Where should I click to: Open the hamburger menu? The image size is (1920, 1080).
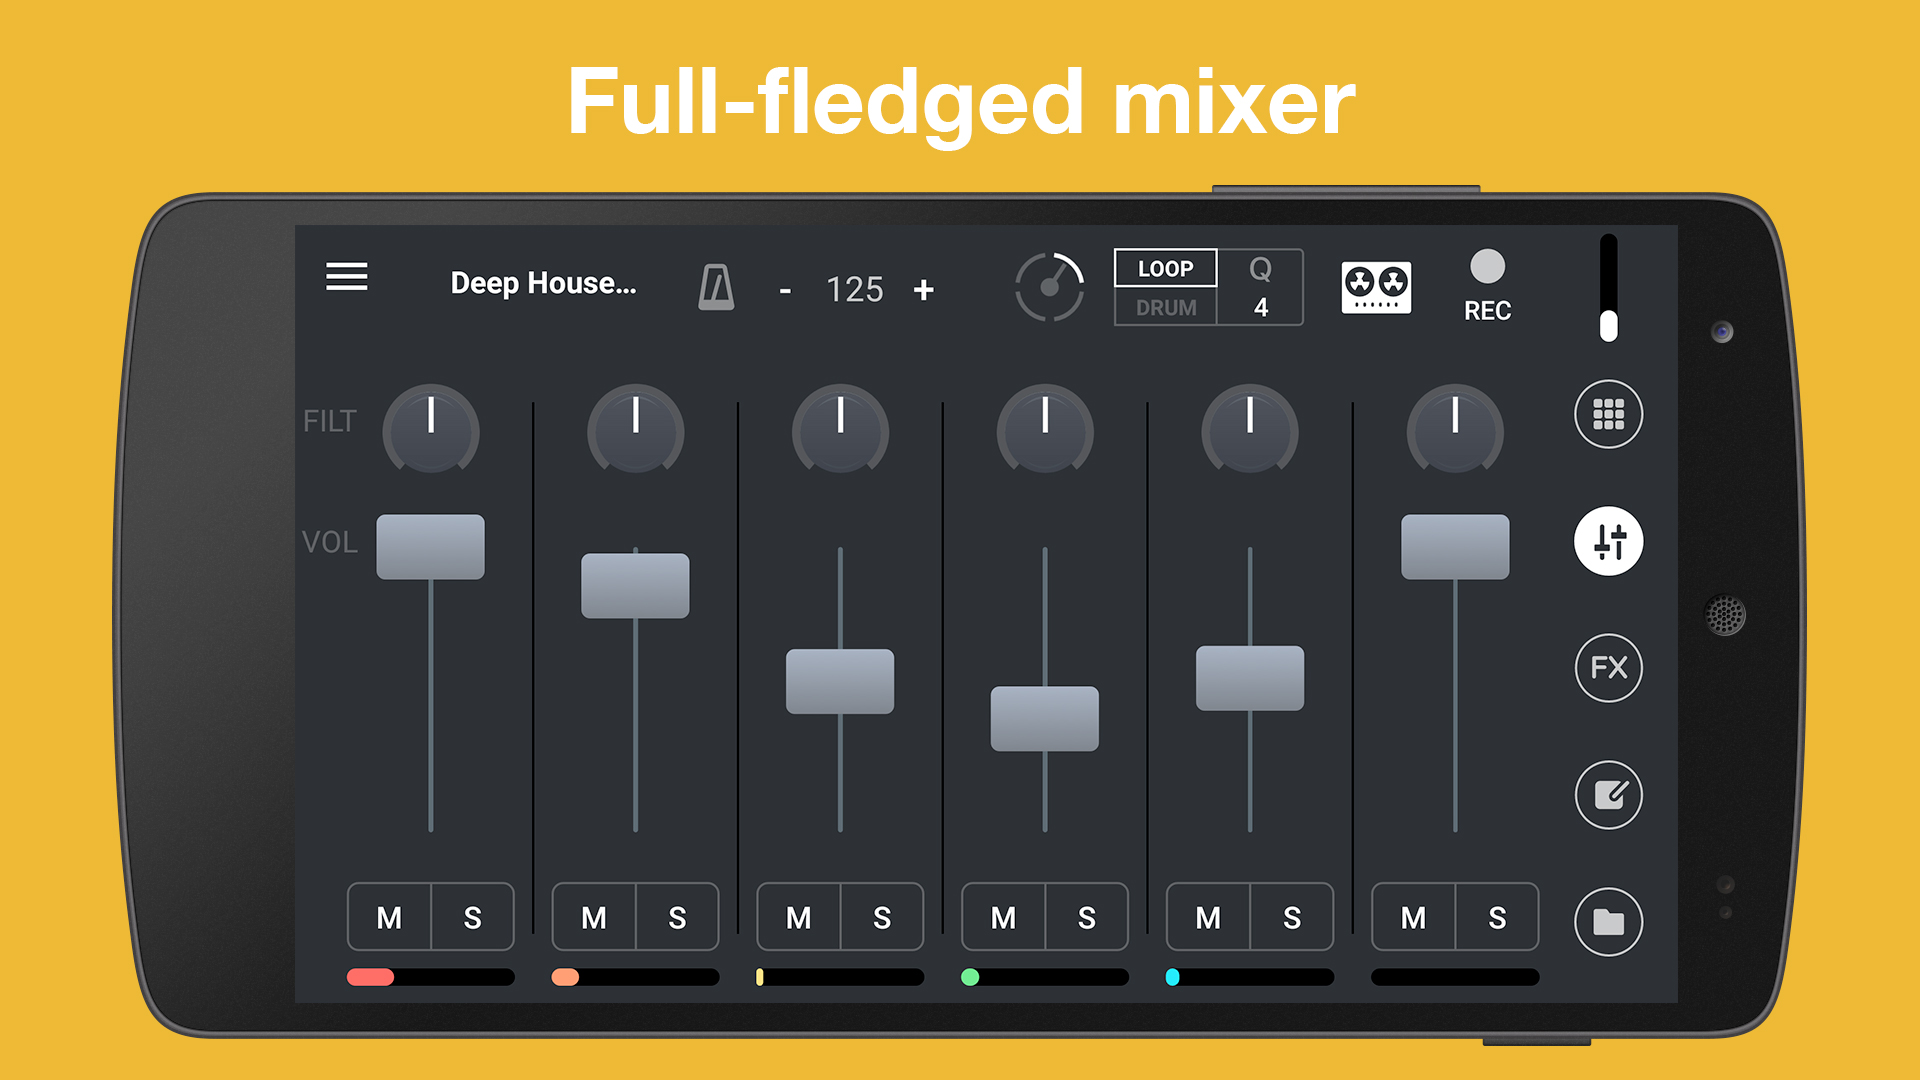point(346,277)
